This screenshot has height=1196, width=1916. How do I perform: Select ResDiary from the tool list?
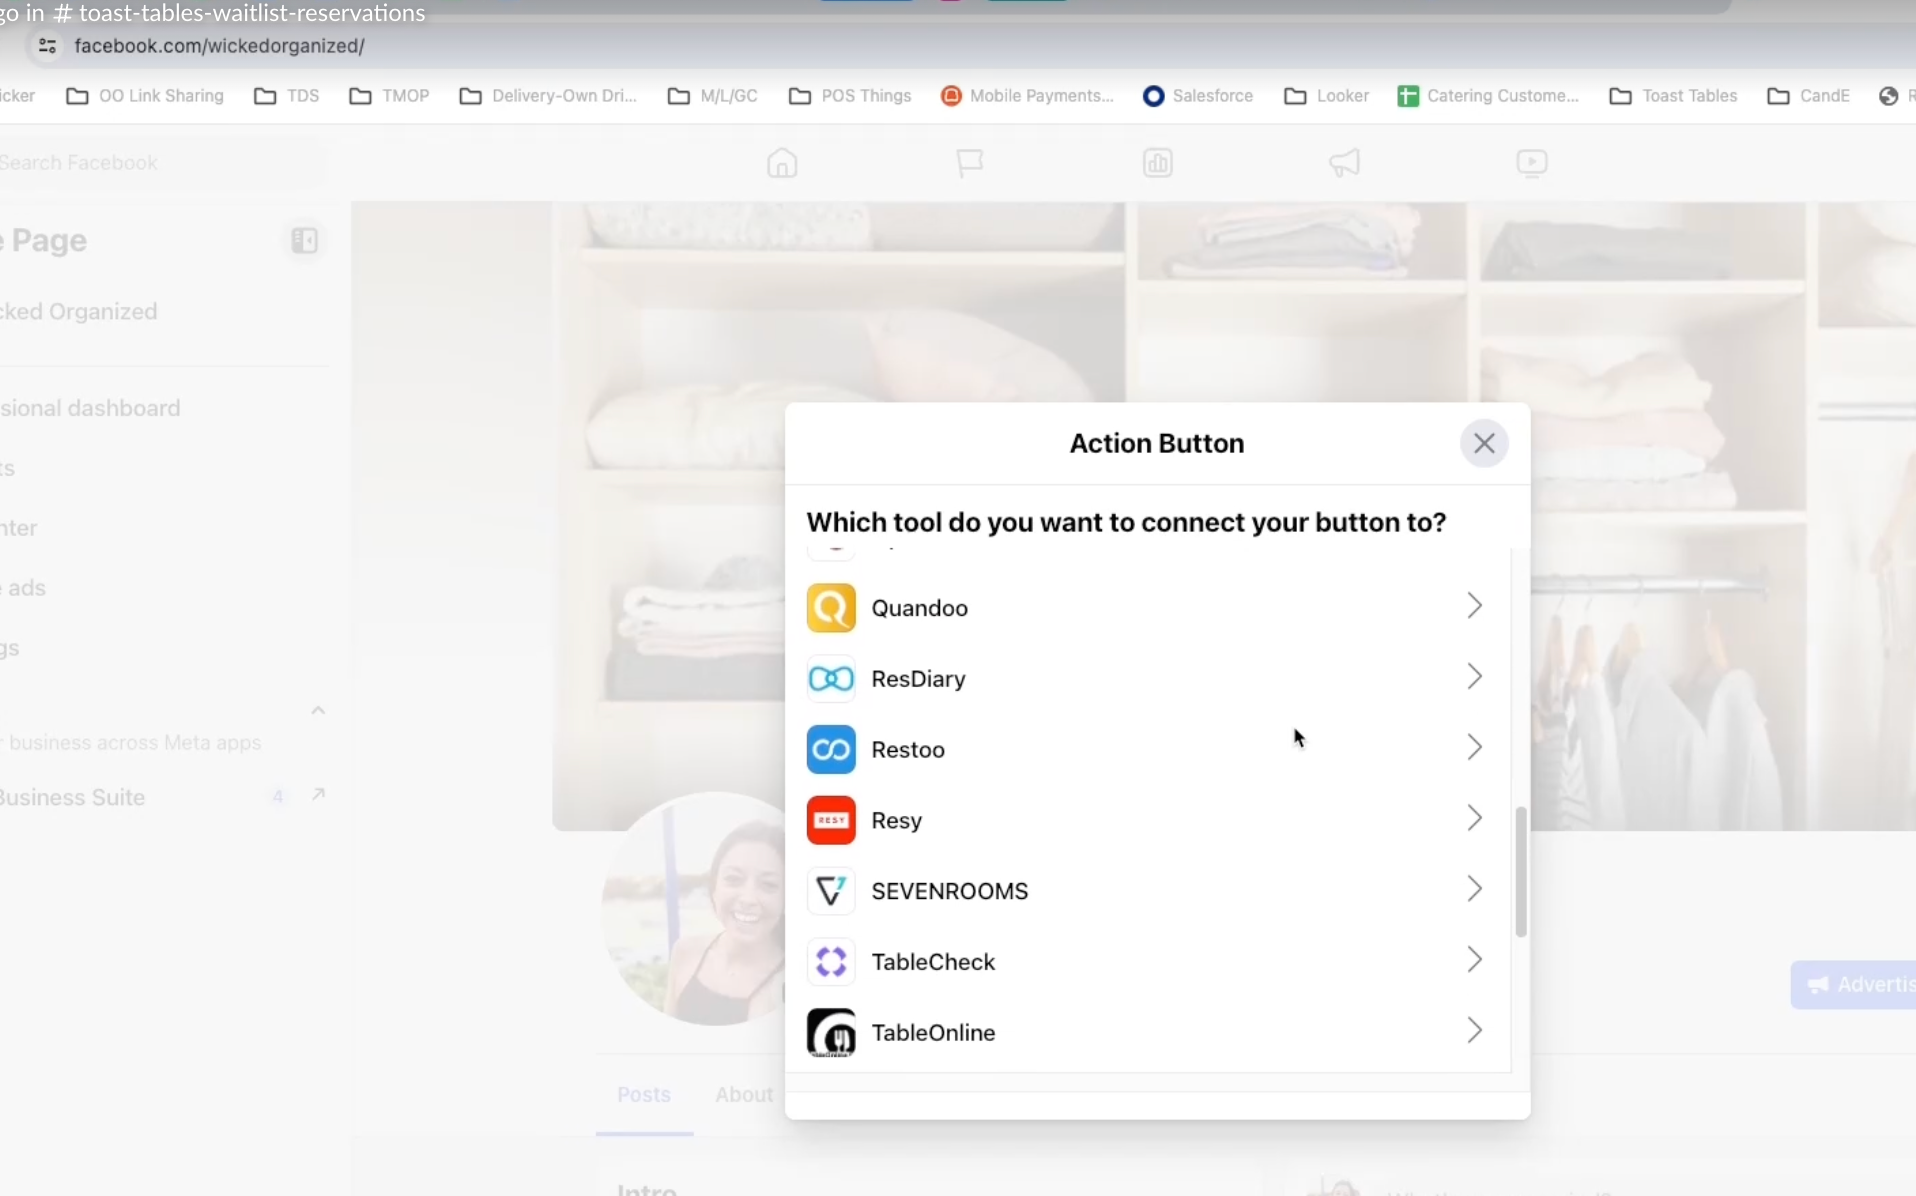[1147, 679]
